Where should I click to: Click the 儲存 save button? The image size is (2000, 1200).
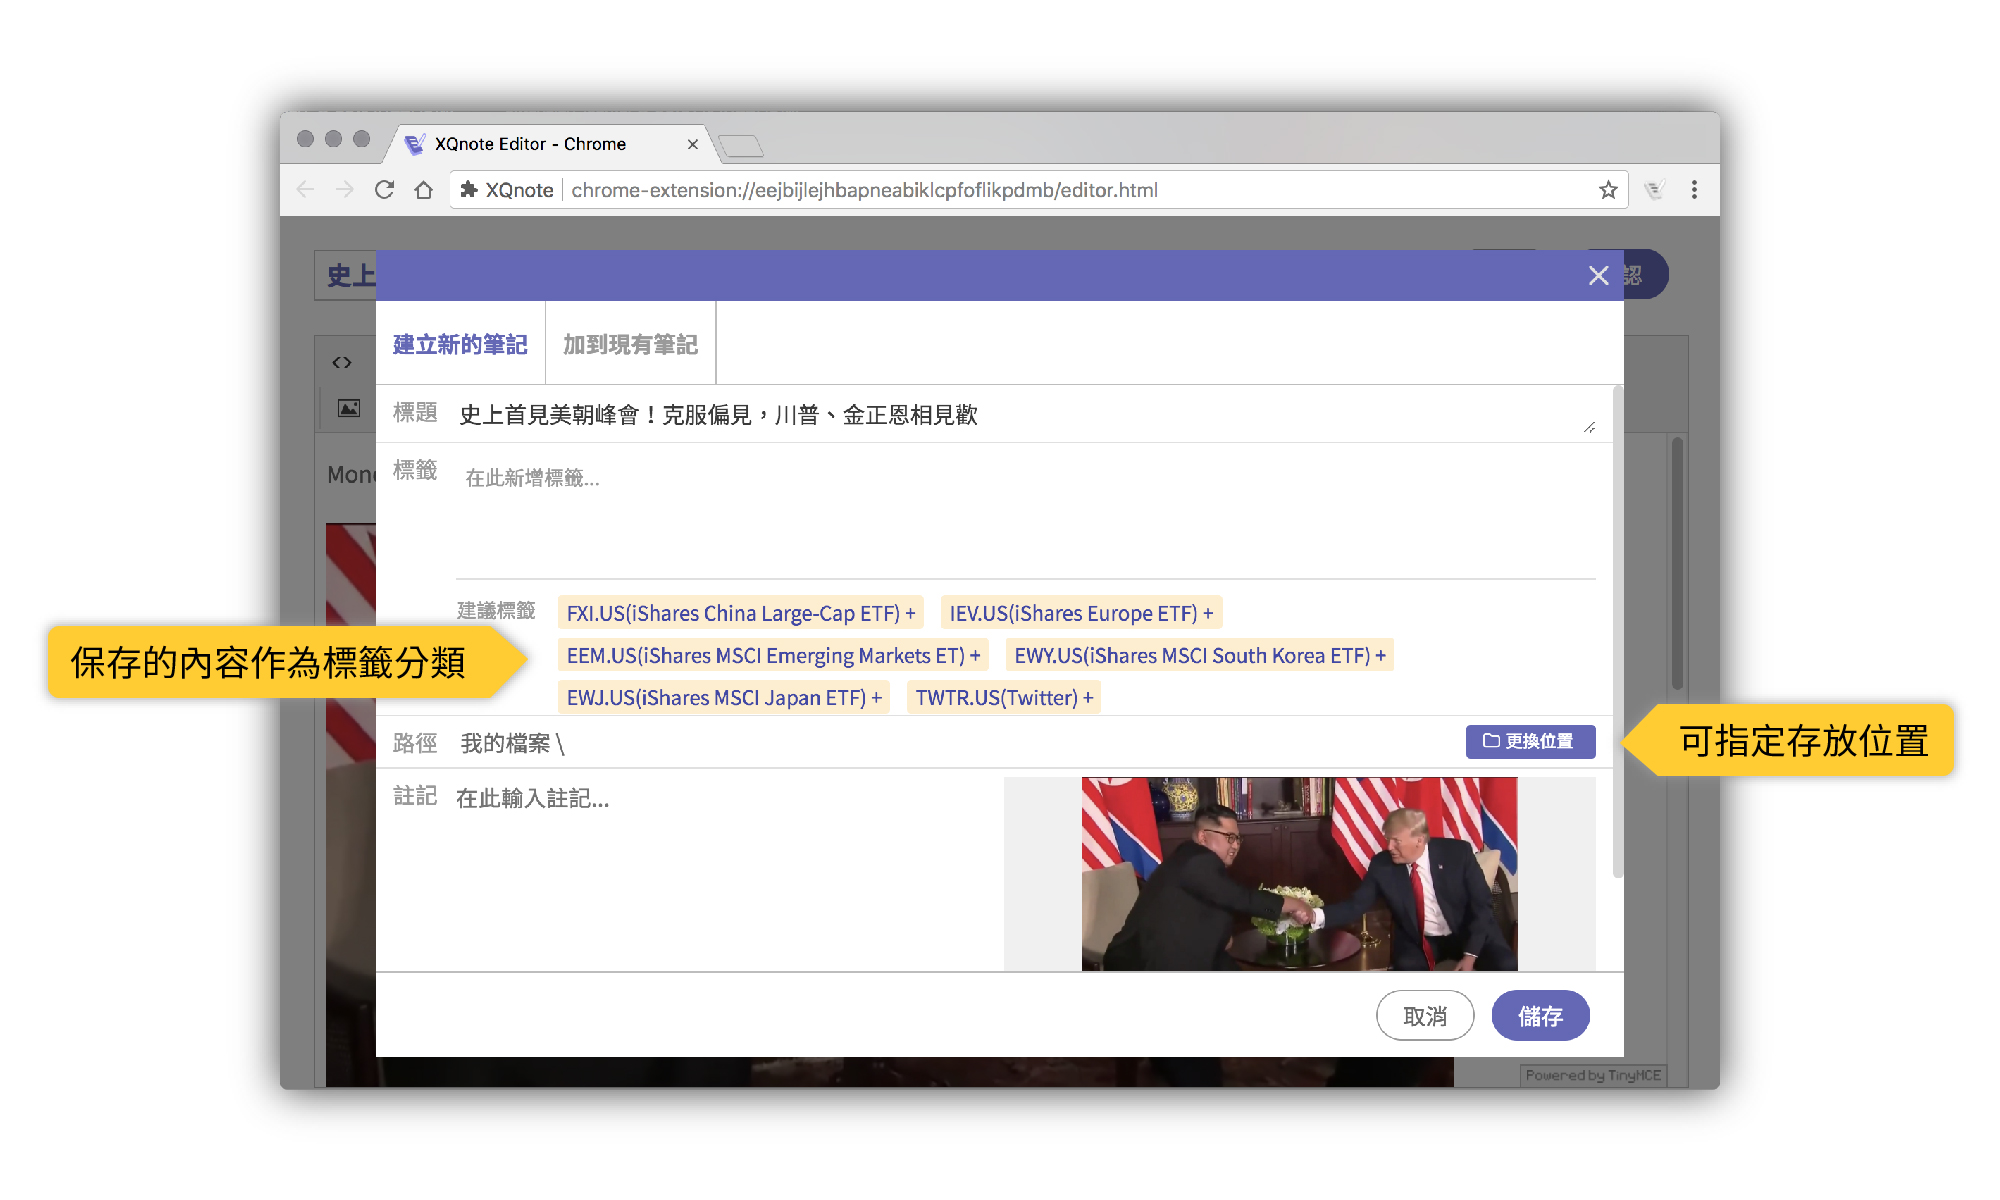[x=1540, y=1016]
